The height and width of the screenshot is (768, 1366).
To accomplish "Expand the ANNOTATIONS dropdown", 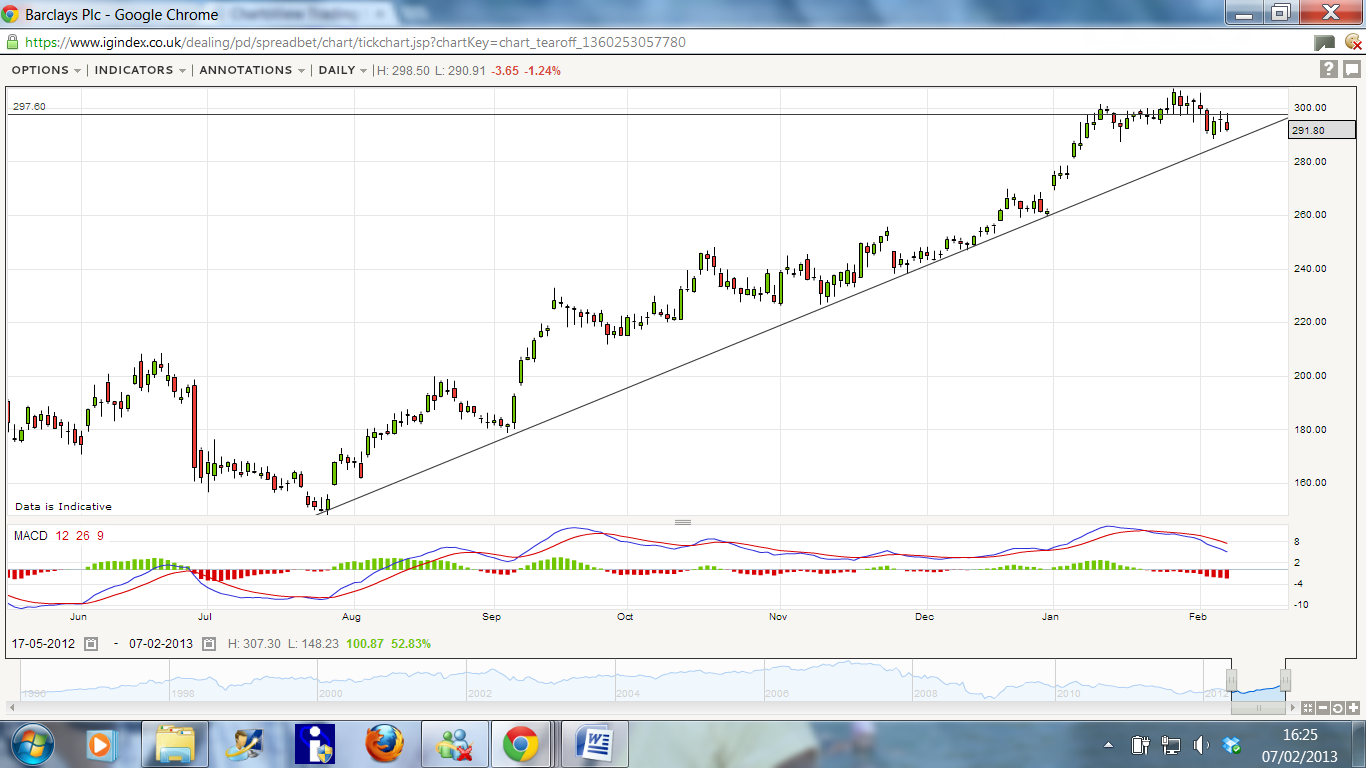I will tap(252, 70).
